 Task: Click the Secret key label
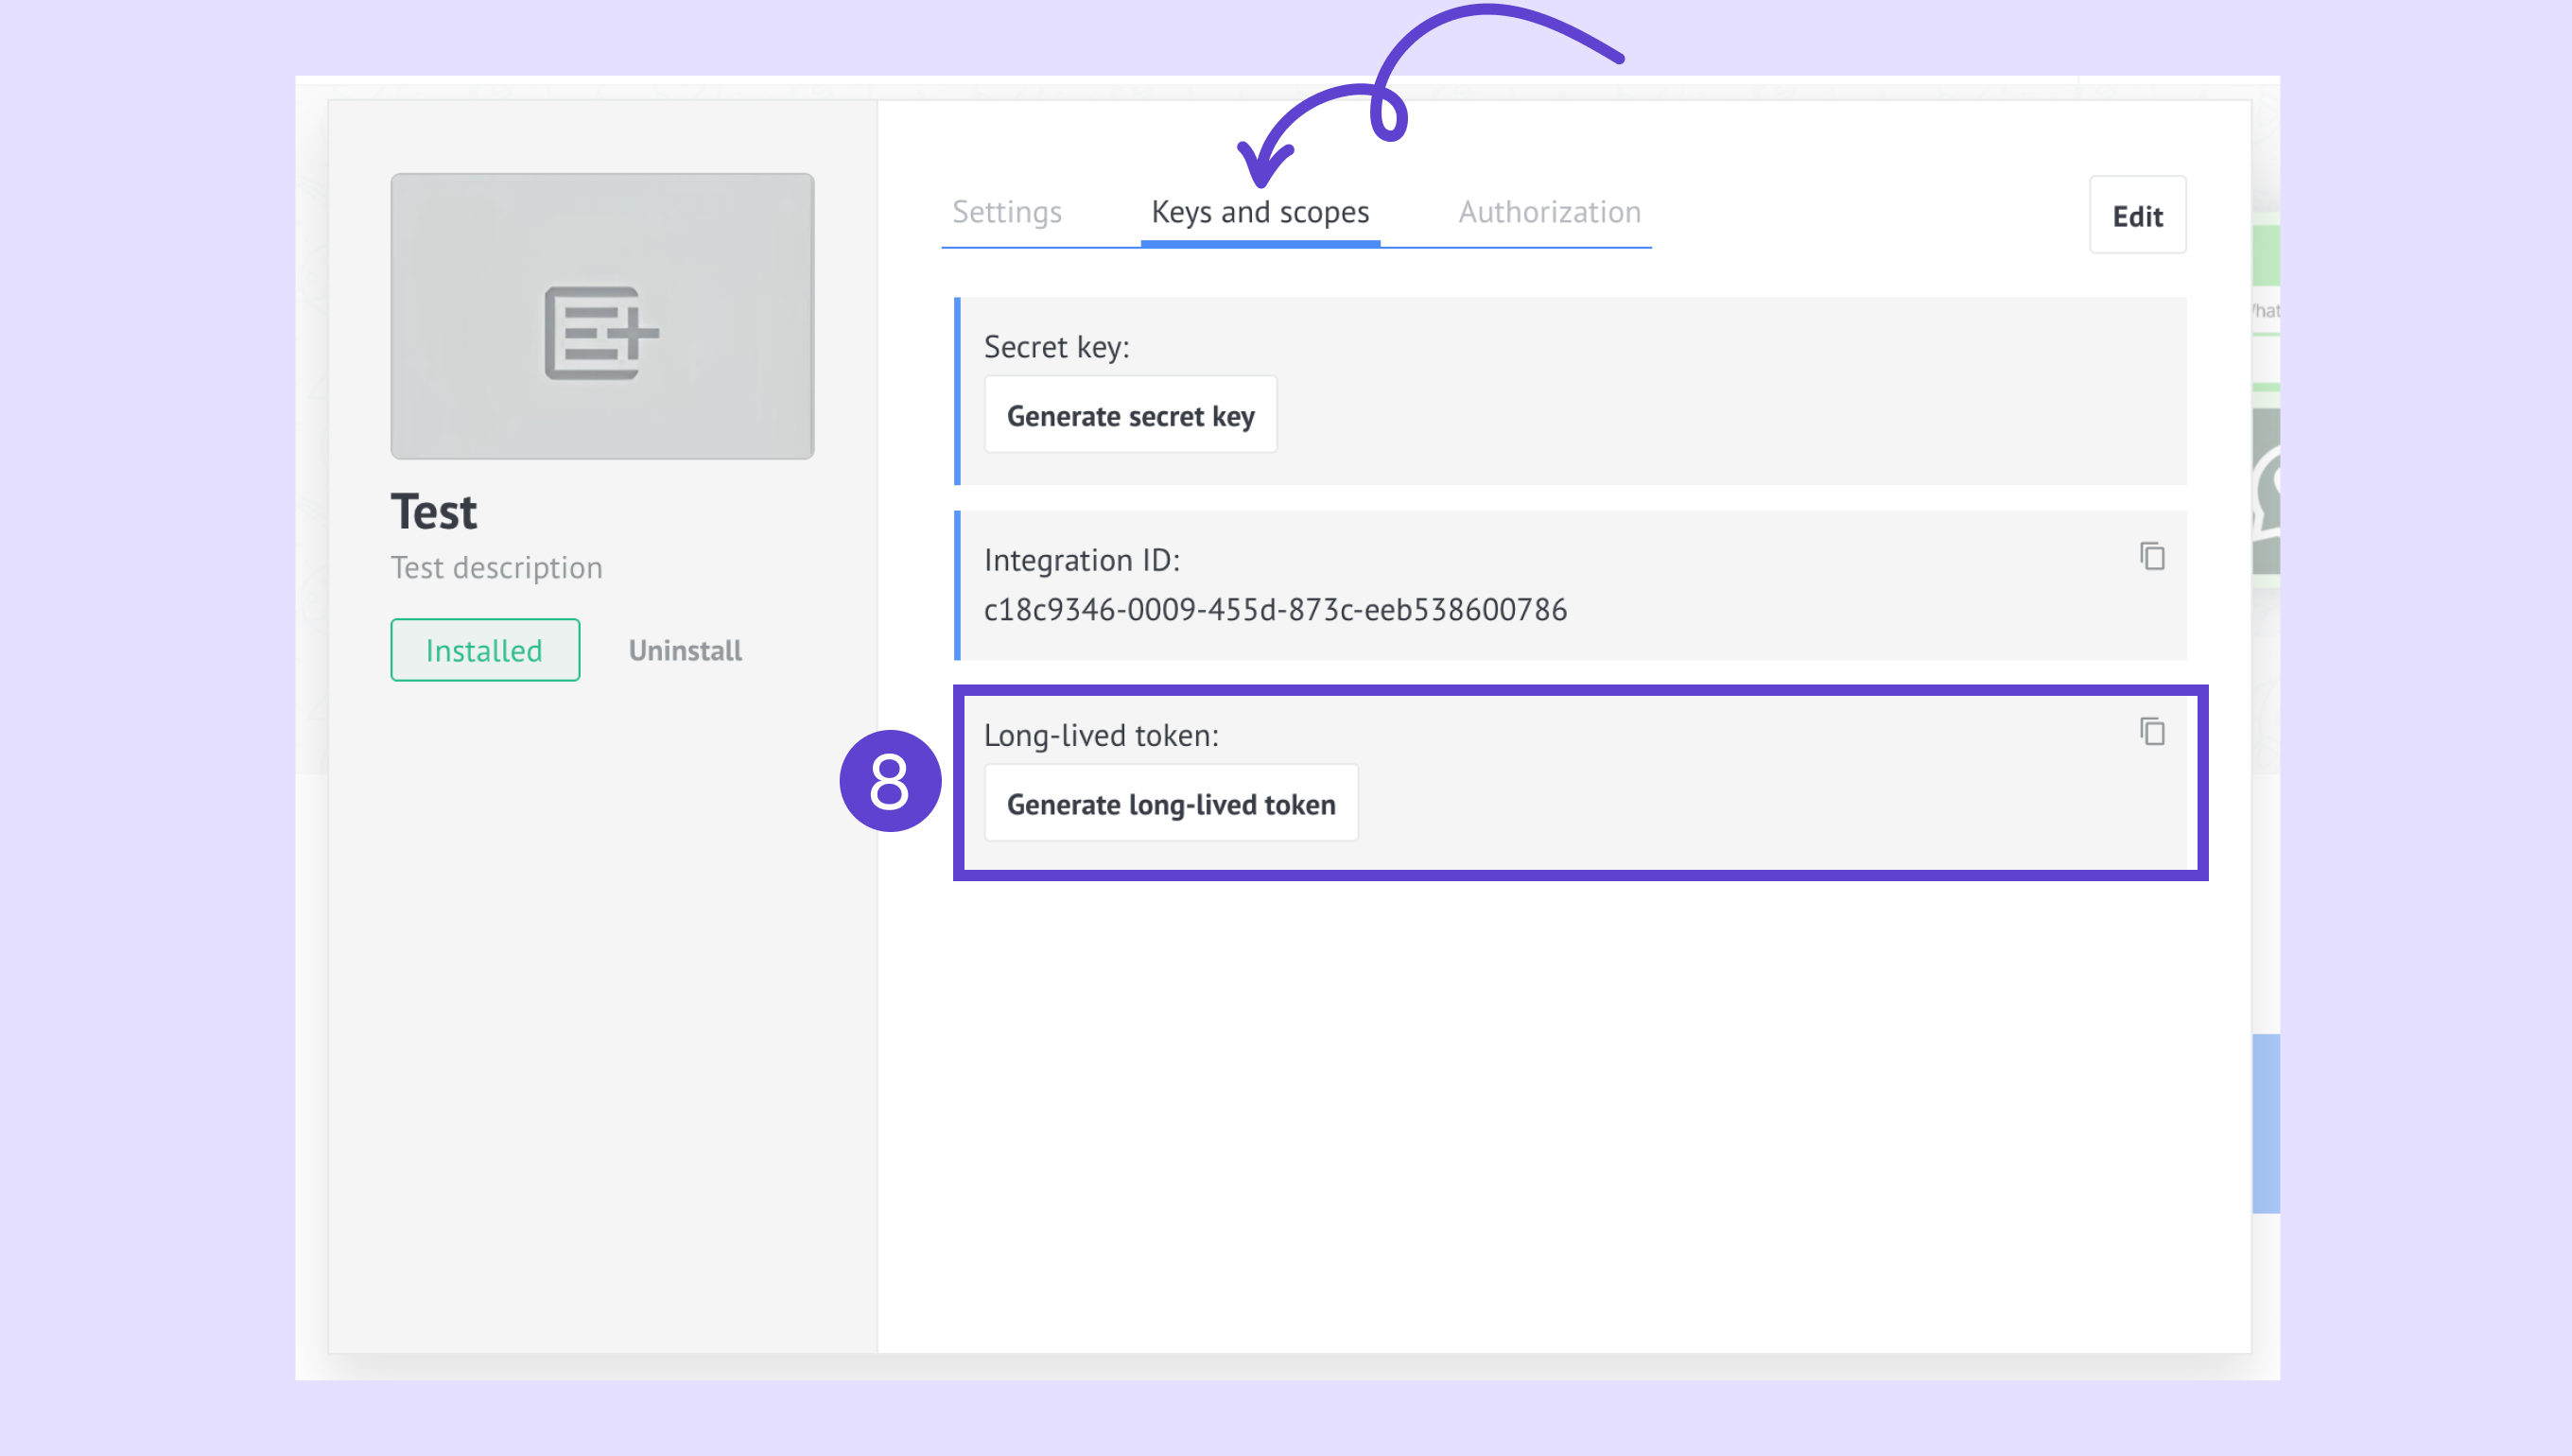(x=1056, y=347)
